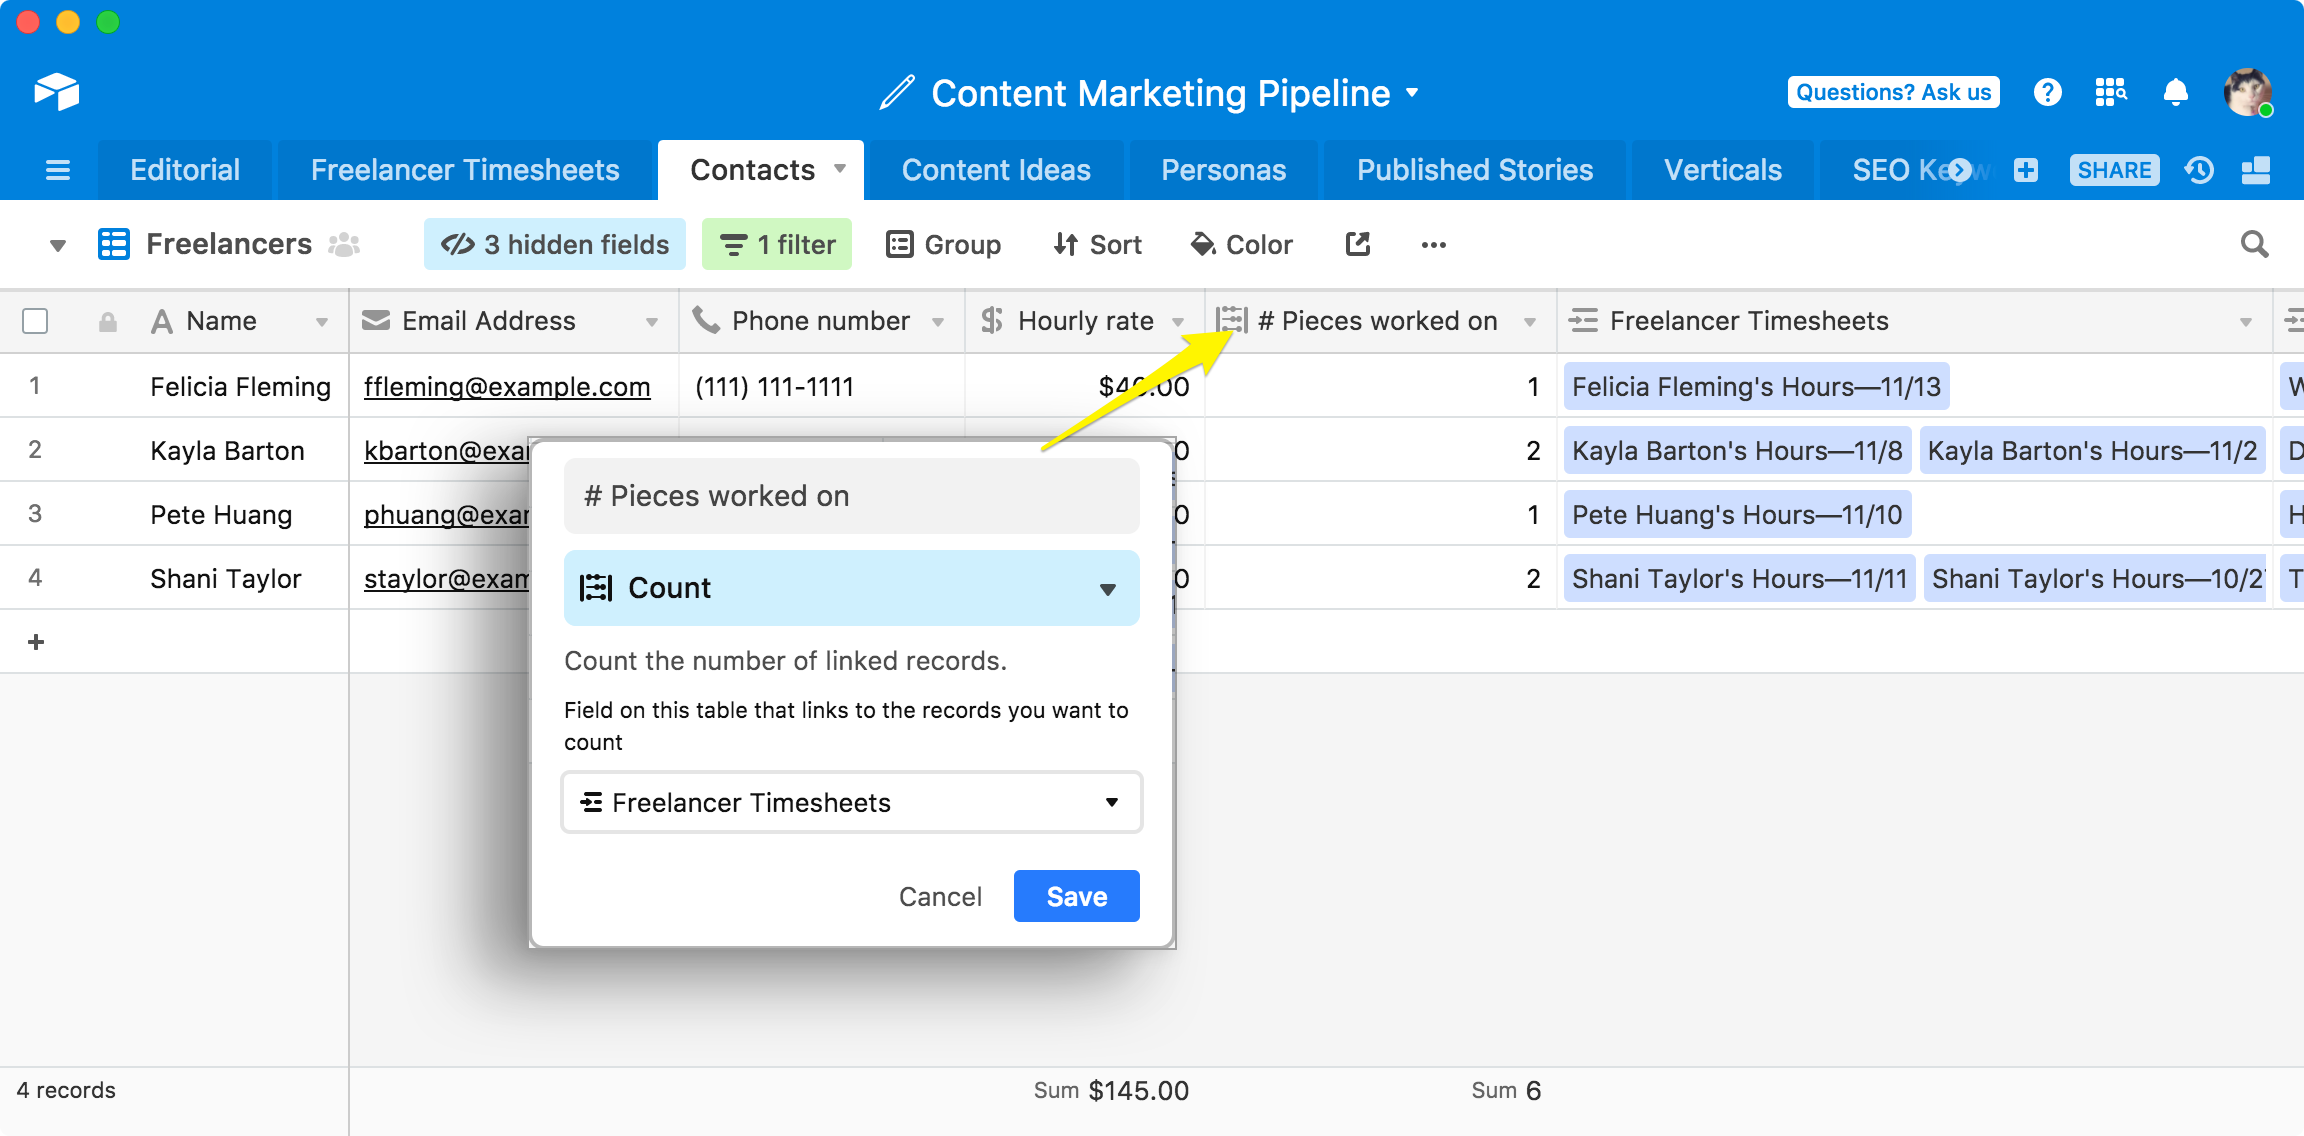Switch to the Personas tab
The width and height of the screenshot is (2304, 1136).
click(x=1224, y=170)
